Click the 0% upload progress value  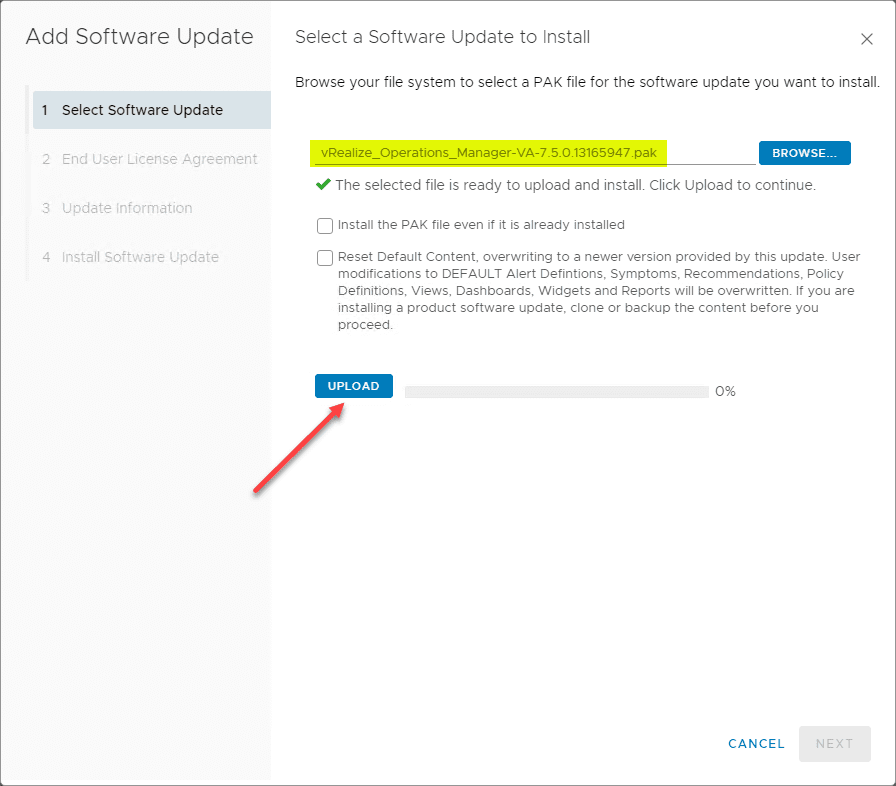point(725,391)
